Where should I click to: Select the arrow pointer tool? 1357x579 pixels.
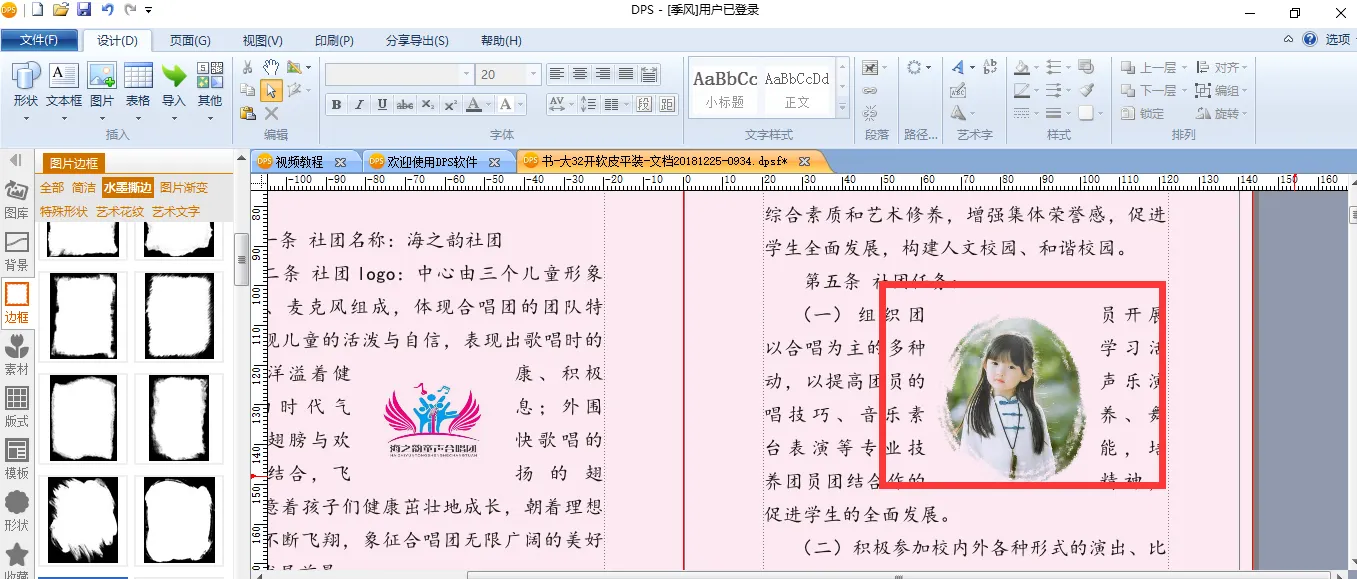[x=270, y=90]
